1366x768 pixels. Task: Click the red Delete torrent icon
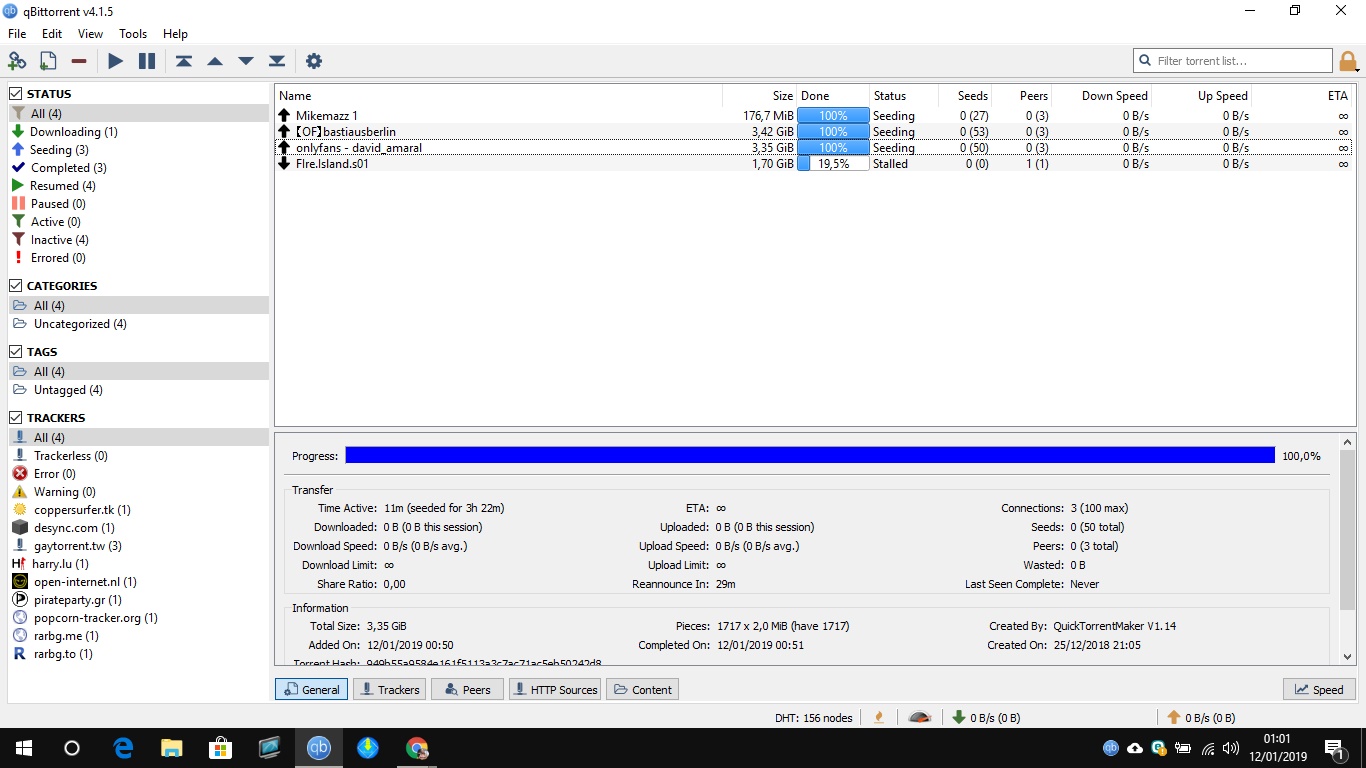79,61
